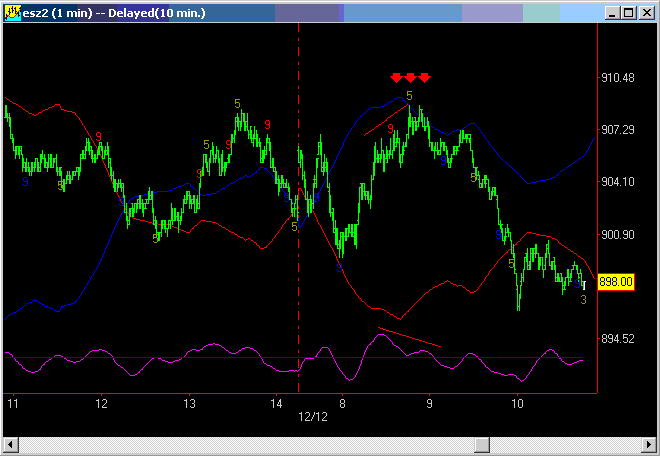Screen dimensions: 660x456
Task: Click the 14 hour label on time axis
Action: pyautogui.click(x=277, y=404)
